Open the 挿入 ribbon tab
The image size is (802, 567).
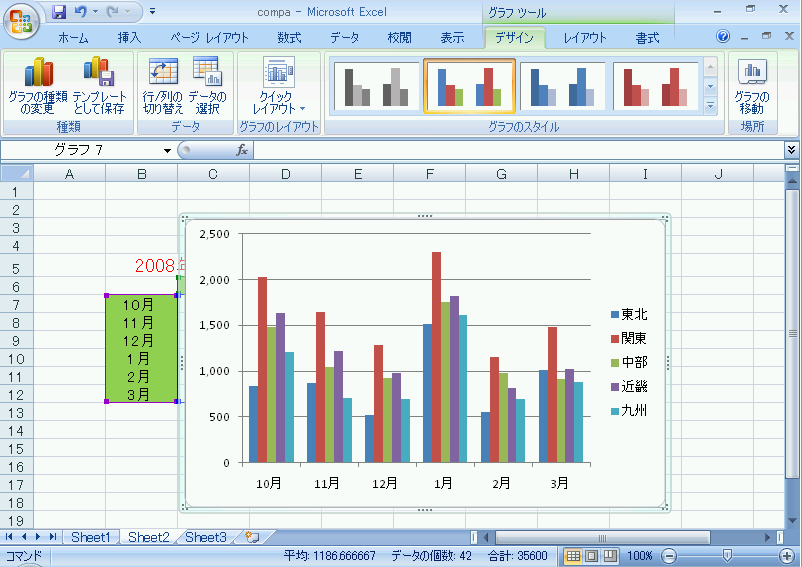click(129, 38)
